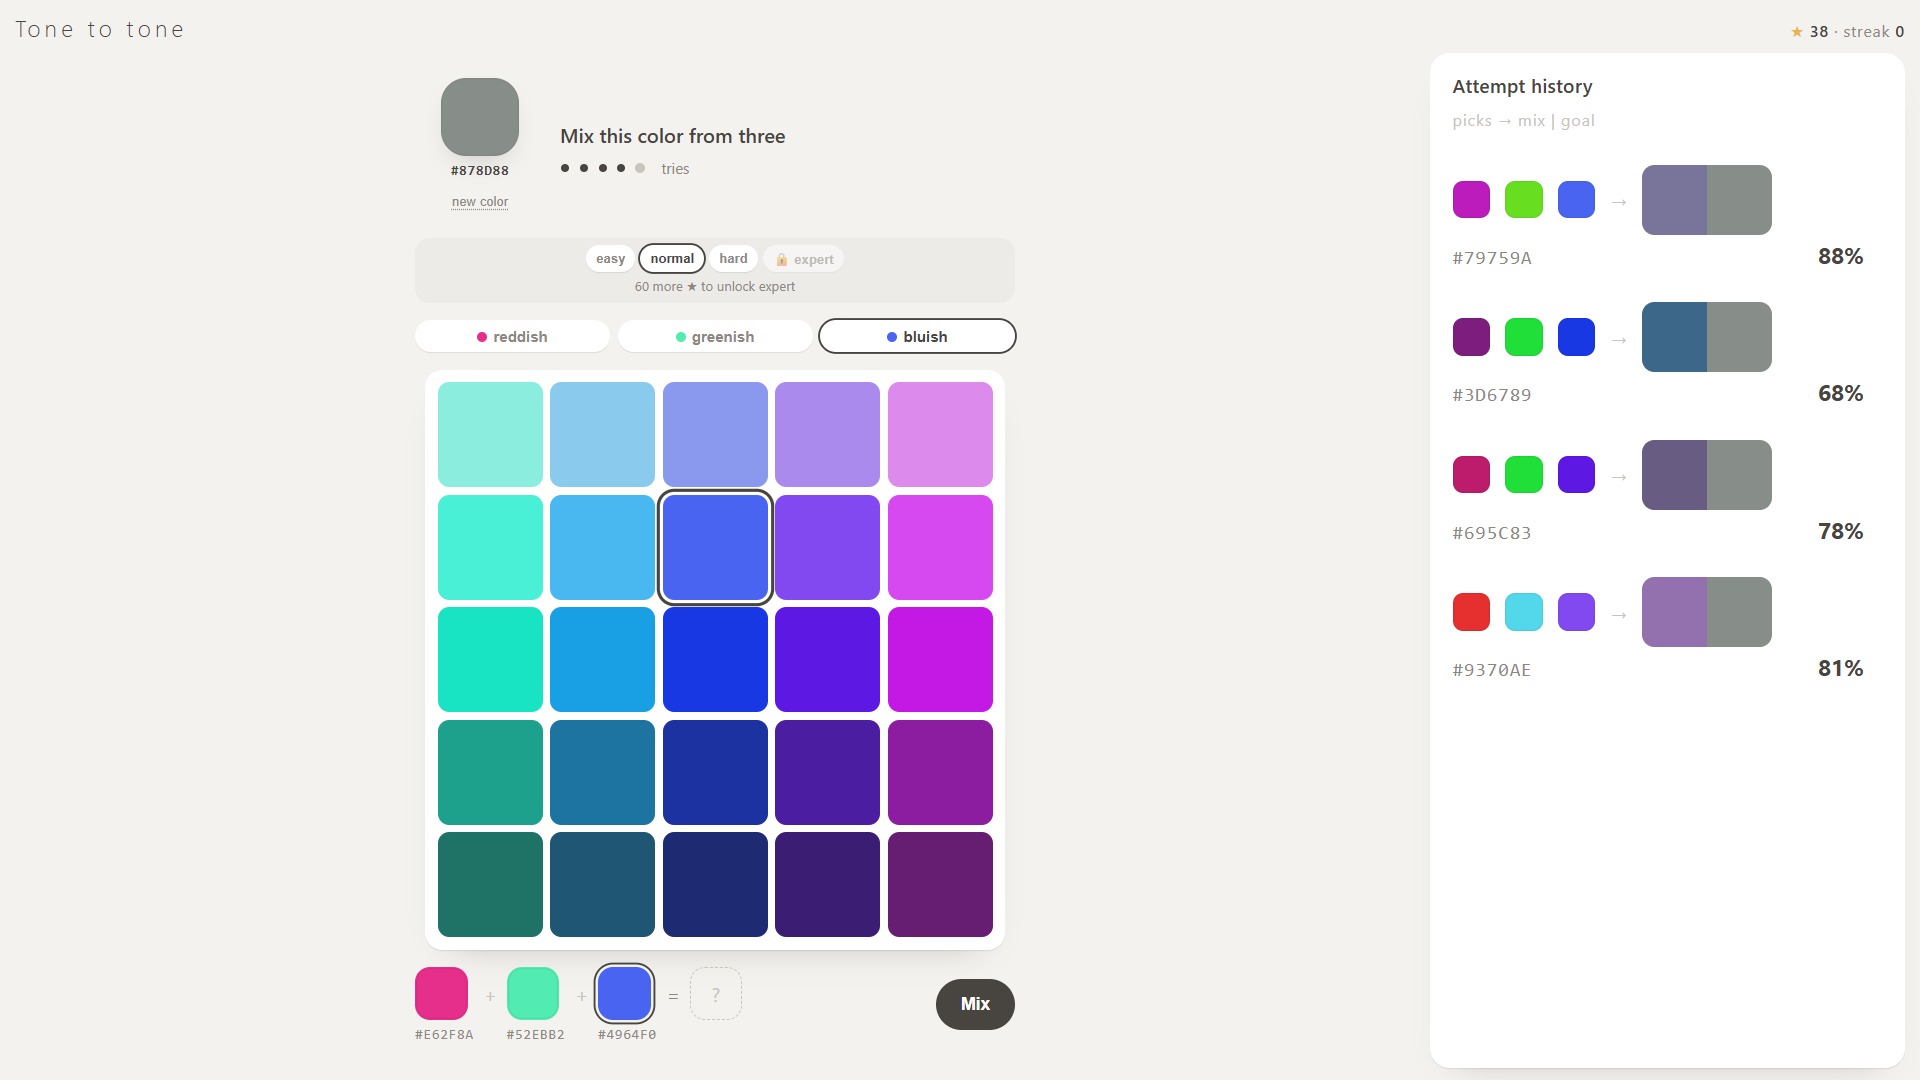Click the blue pick in the 88% attempt
The image size is (1920, 1080).
[1576, 200]
